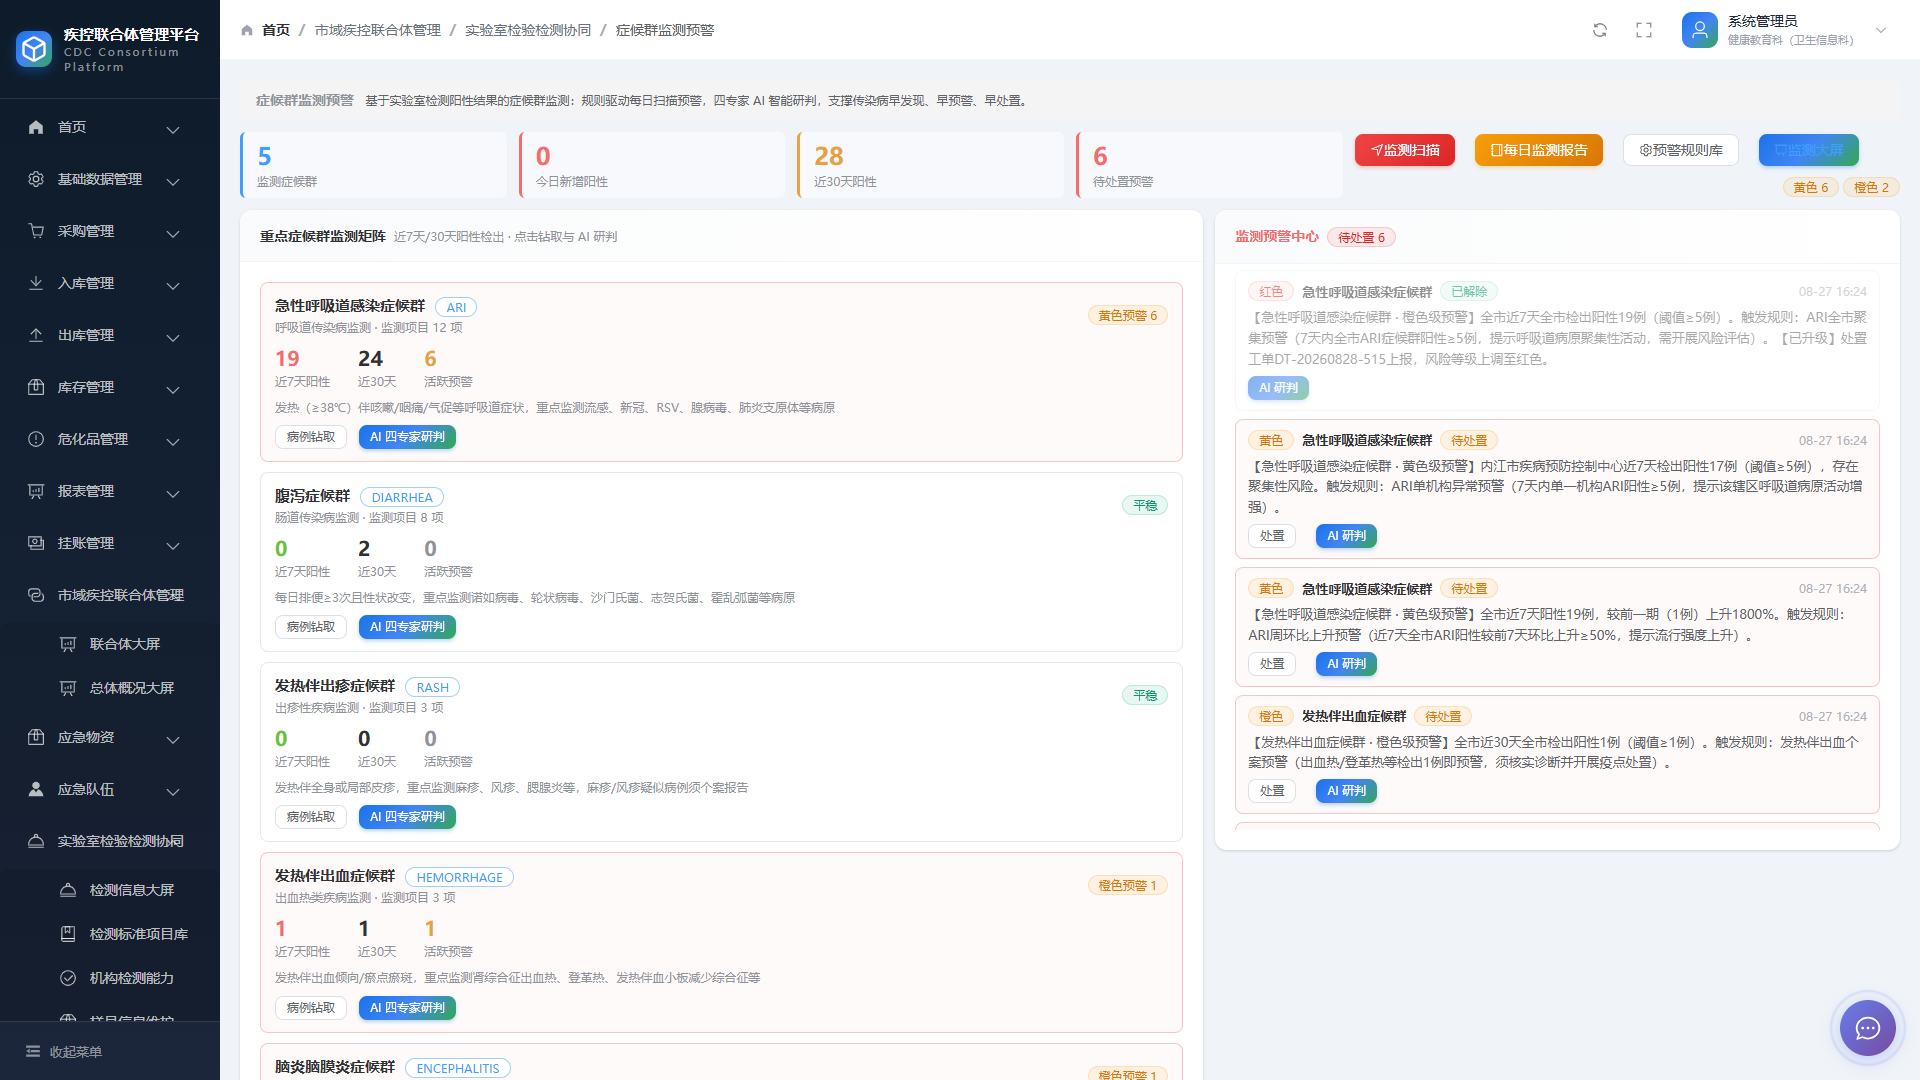
Task: Select 报表管理 in the sidebar
Action: (x=110, y=491)
